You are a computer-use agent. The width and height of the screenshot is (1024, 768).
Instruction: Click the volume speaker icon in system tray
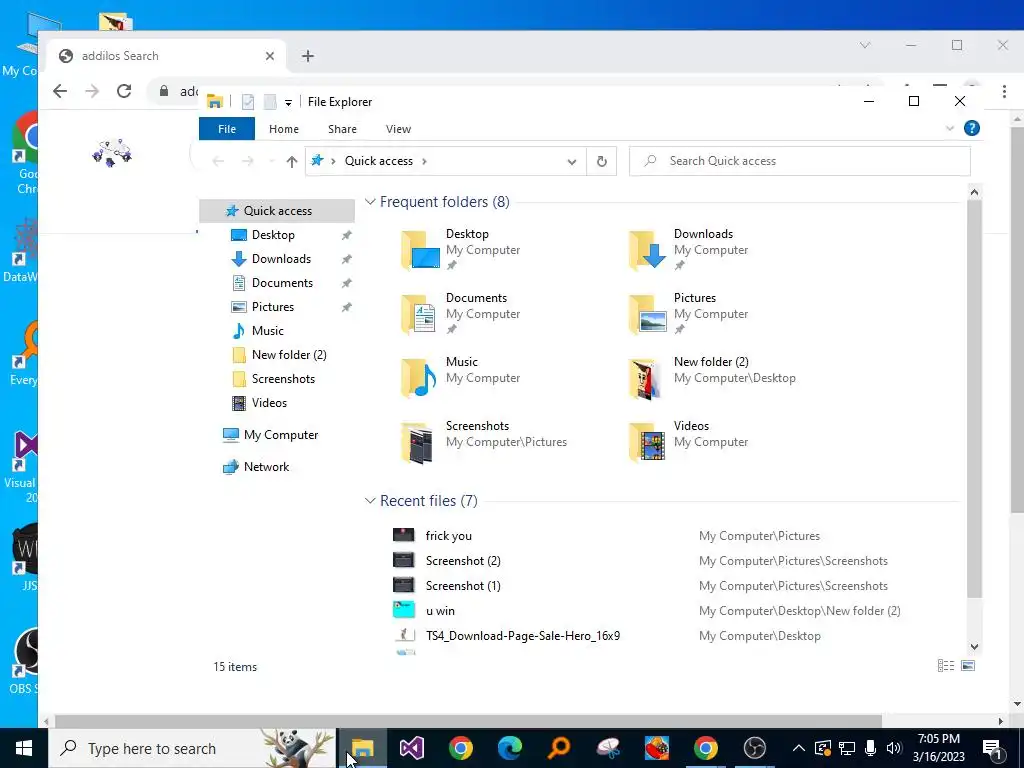[x=893, y=748]
